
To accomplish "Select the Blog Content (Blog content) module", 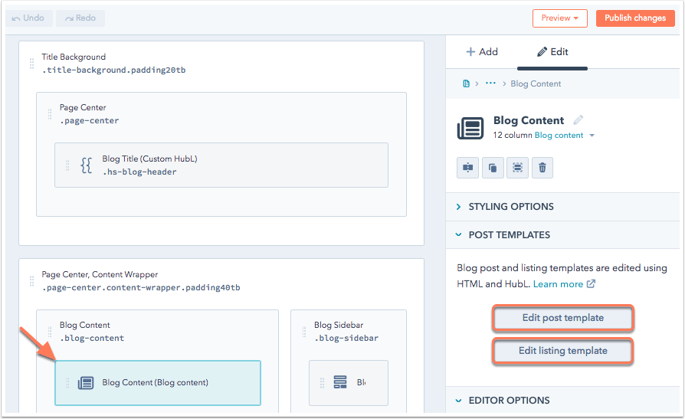I will point(158,383).
